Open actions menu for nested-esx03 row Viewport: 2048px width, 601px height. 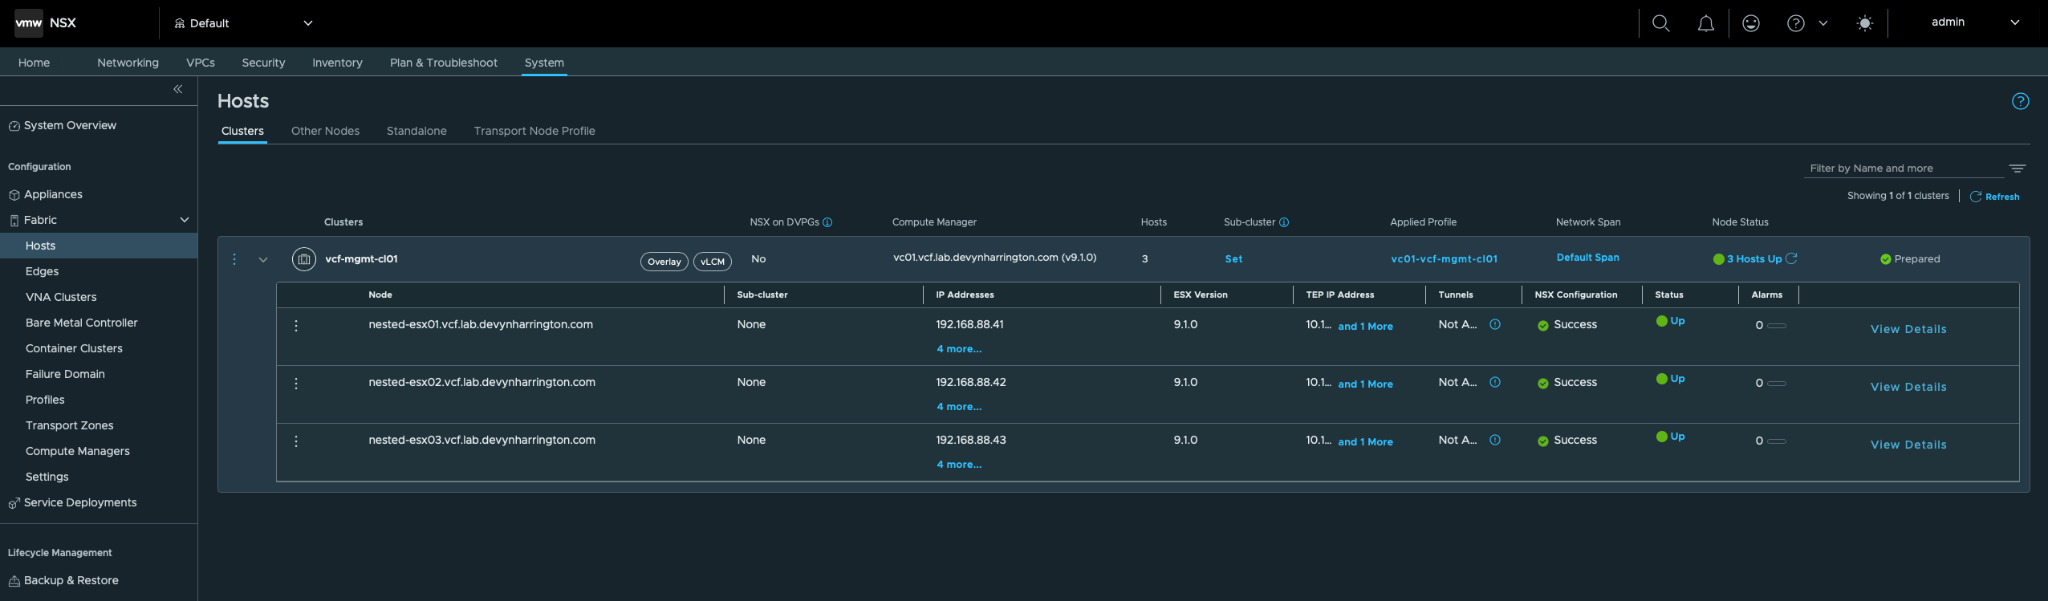[x=296, y=441]
